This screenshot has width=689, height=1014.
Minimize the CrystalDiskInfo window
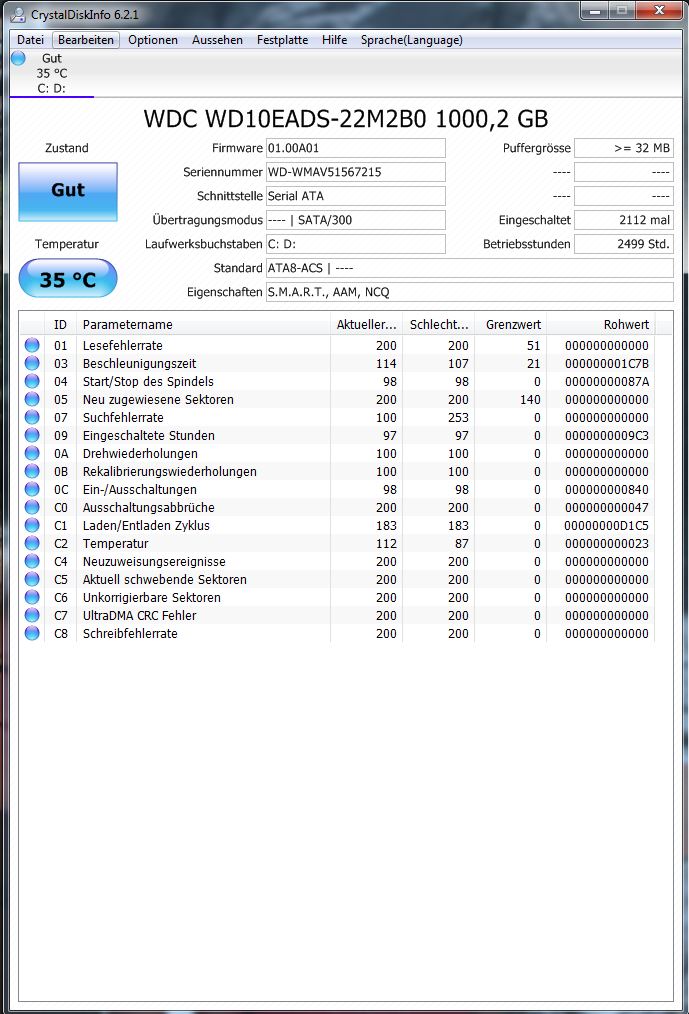click(595, 10)
